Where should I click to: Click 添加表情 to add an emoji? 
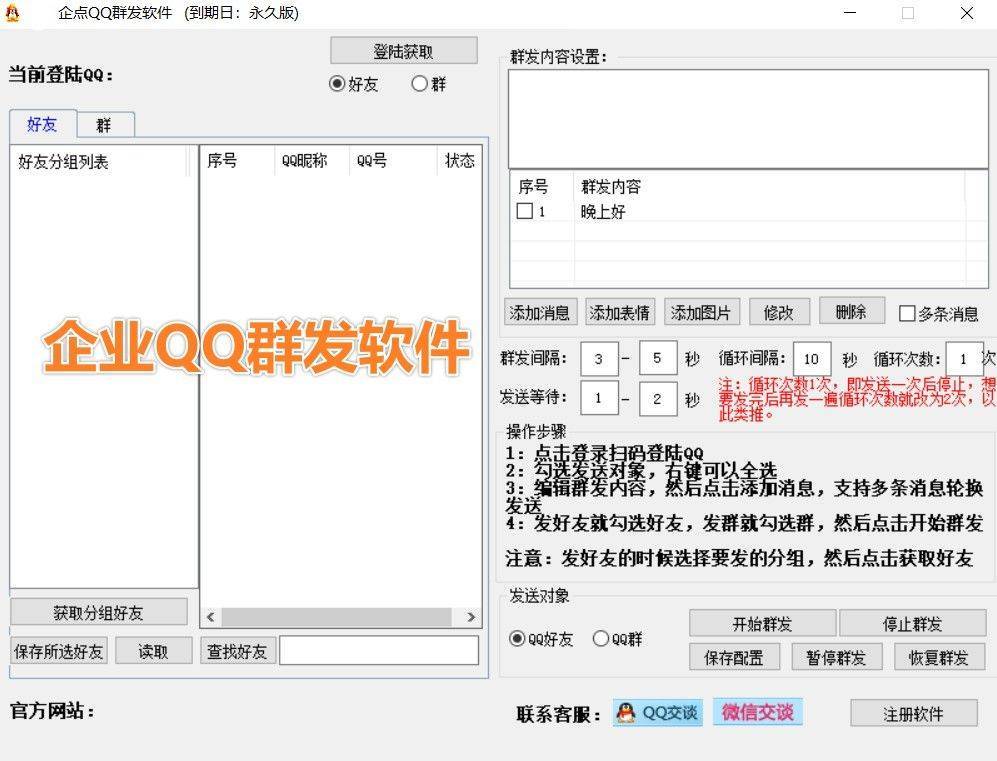619,312
